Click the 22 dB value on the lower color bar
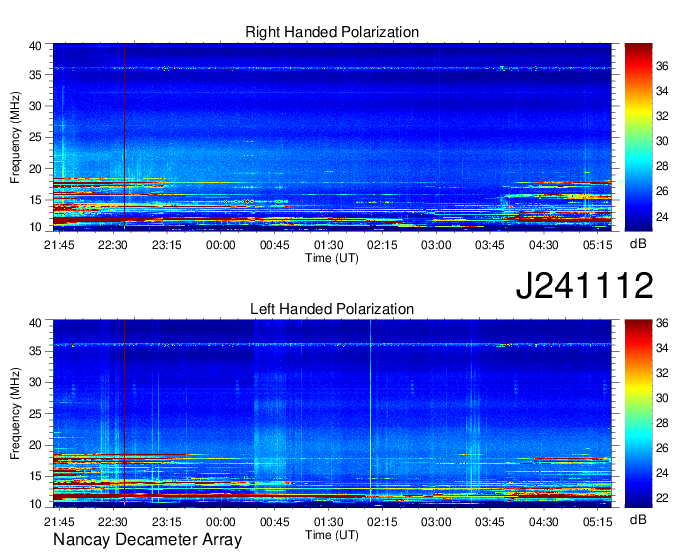Viewport: 680px width, 552px height. click(662, 498)
